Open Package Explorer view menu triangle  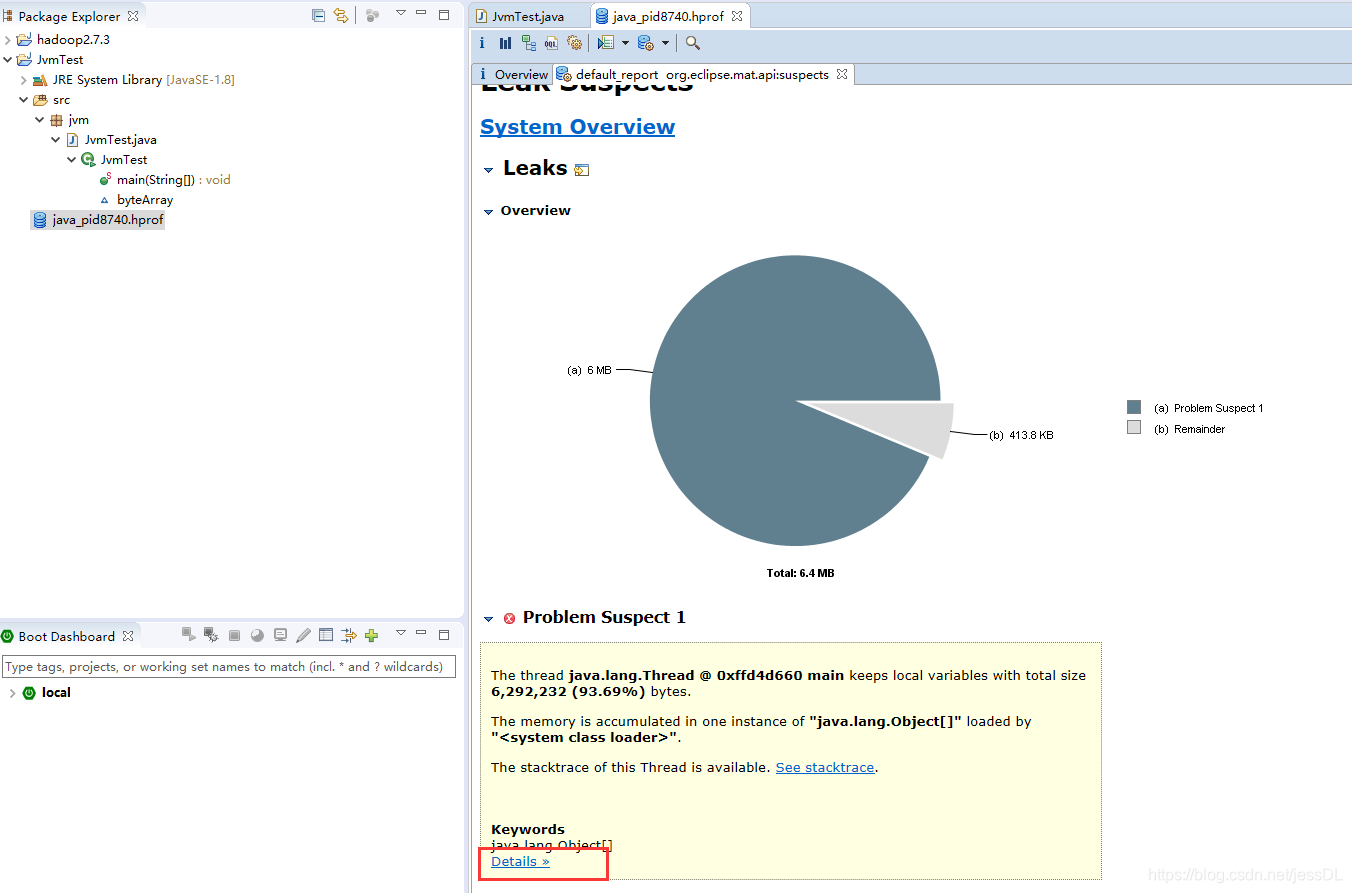tap(401, 13)
